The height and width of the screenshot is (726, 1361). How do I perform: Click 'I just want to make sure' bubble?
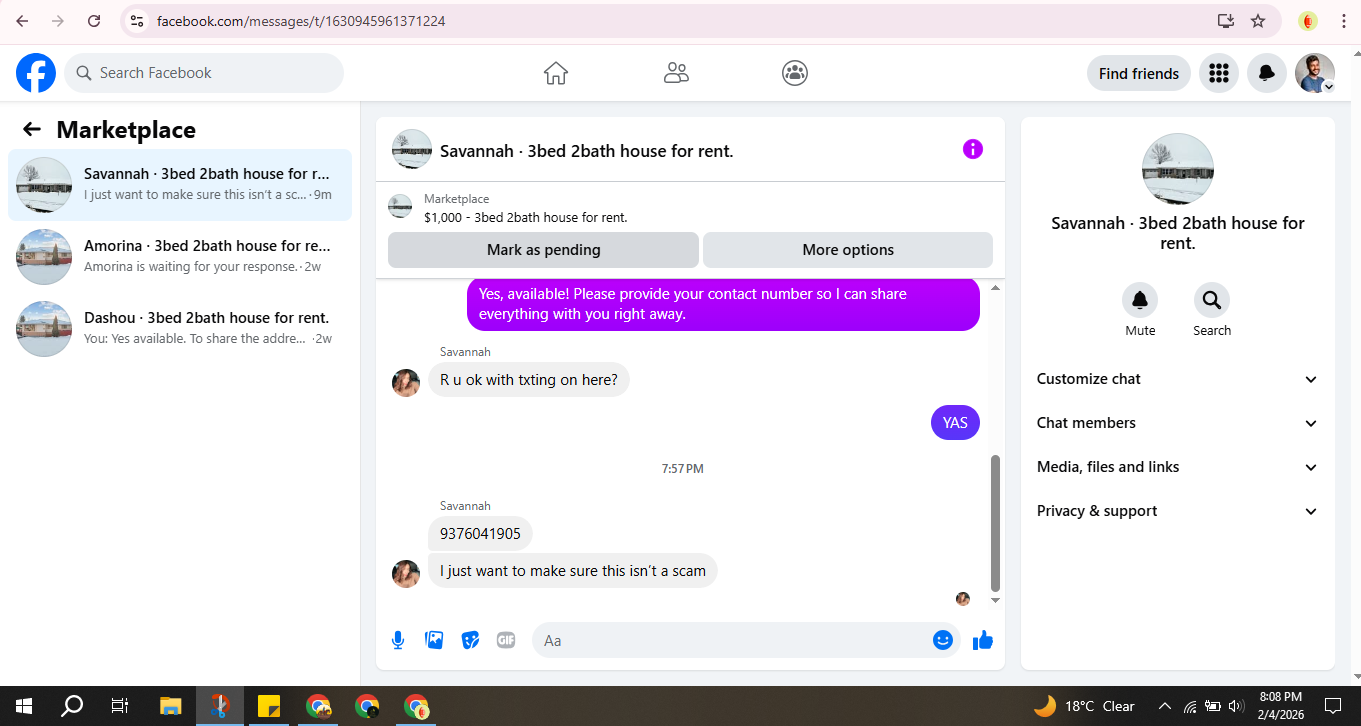click(573, 571)
